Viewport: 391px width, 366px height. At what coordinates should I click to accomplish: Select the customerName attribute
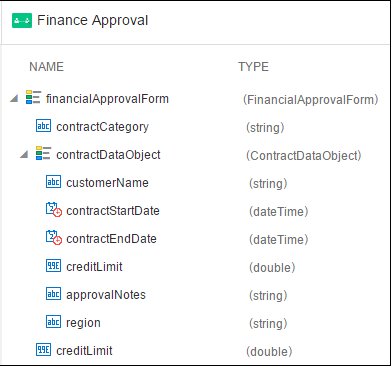(107, 183)
